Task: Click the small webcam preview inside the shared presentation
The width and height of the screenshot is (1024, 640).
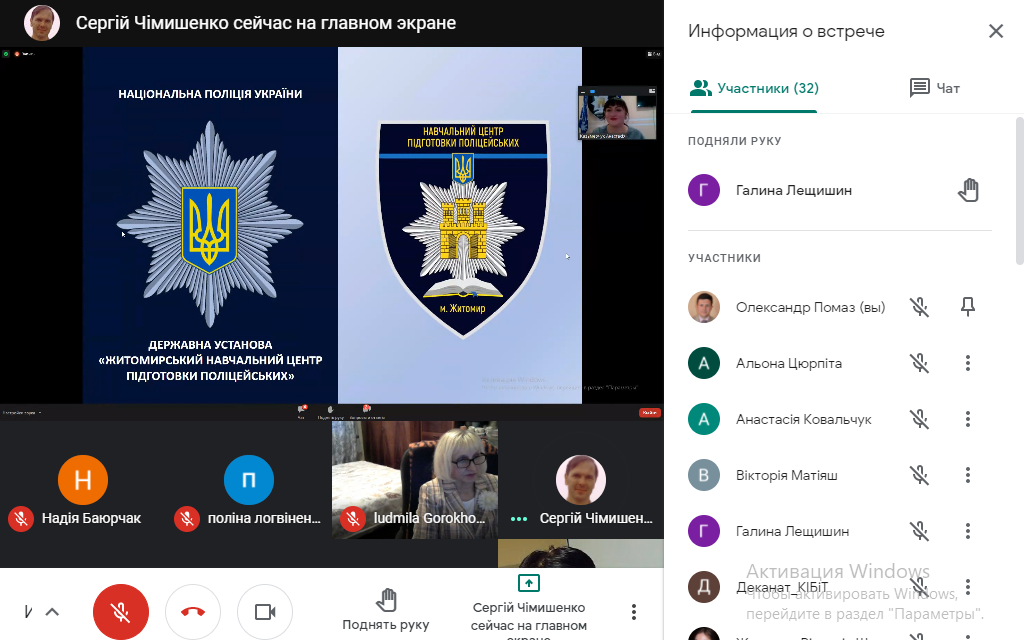Action: (617, 113)
